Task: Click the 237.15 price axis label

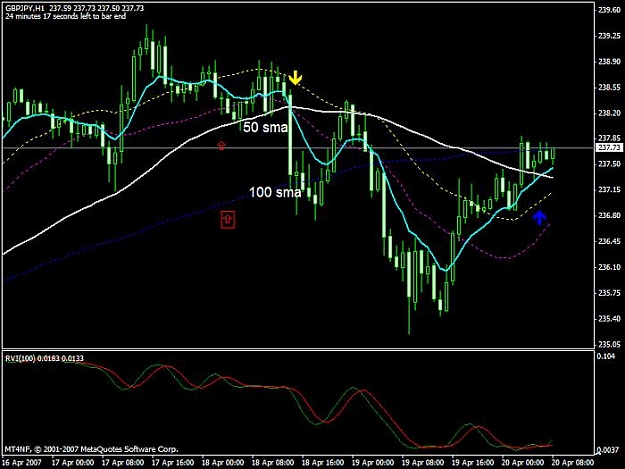Action: click(x=609, y=190)
